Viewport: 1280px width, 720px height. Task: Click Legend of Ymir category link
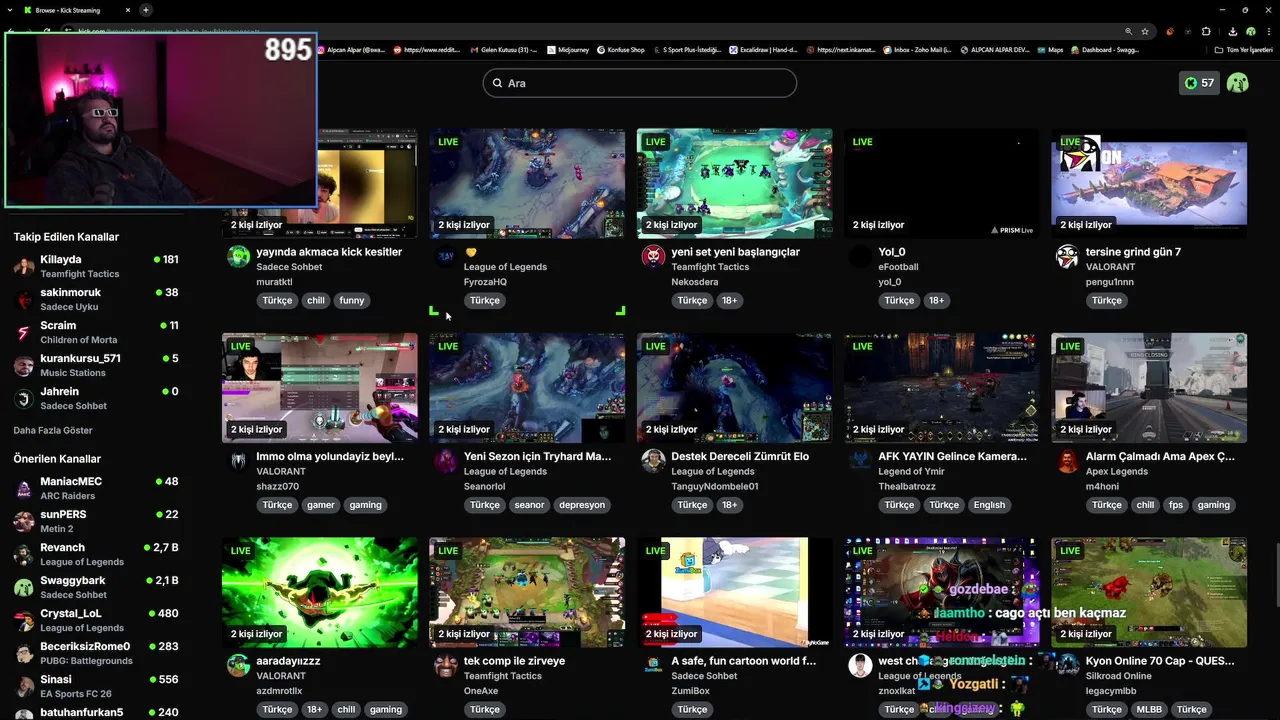tap(911, 471)
